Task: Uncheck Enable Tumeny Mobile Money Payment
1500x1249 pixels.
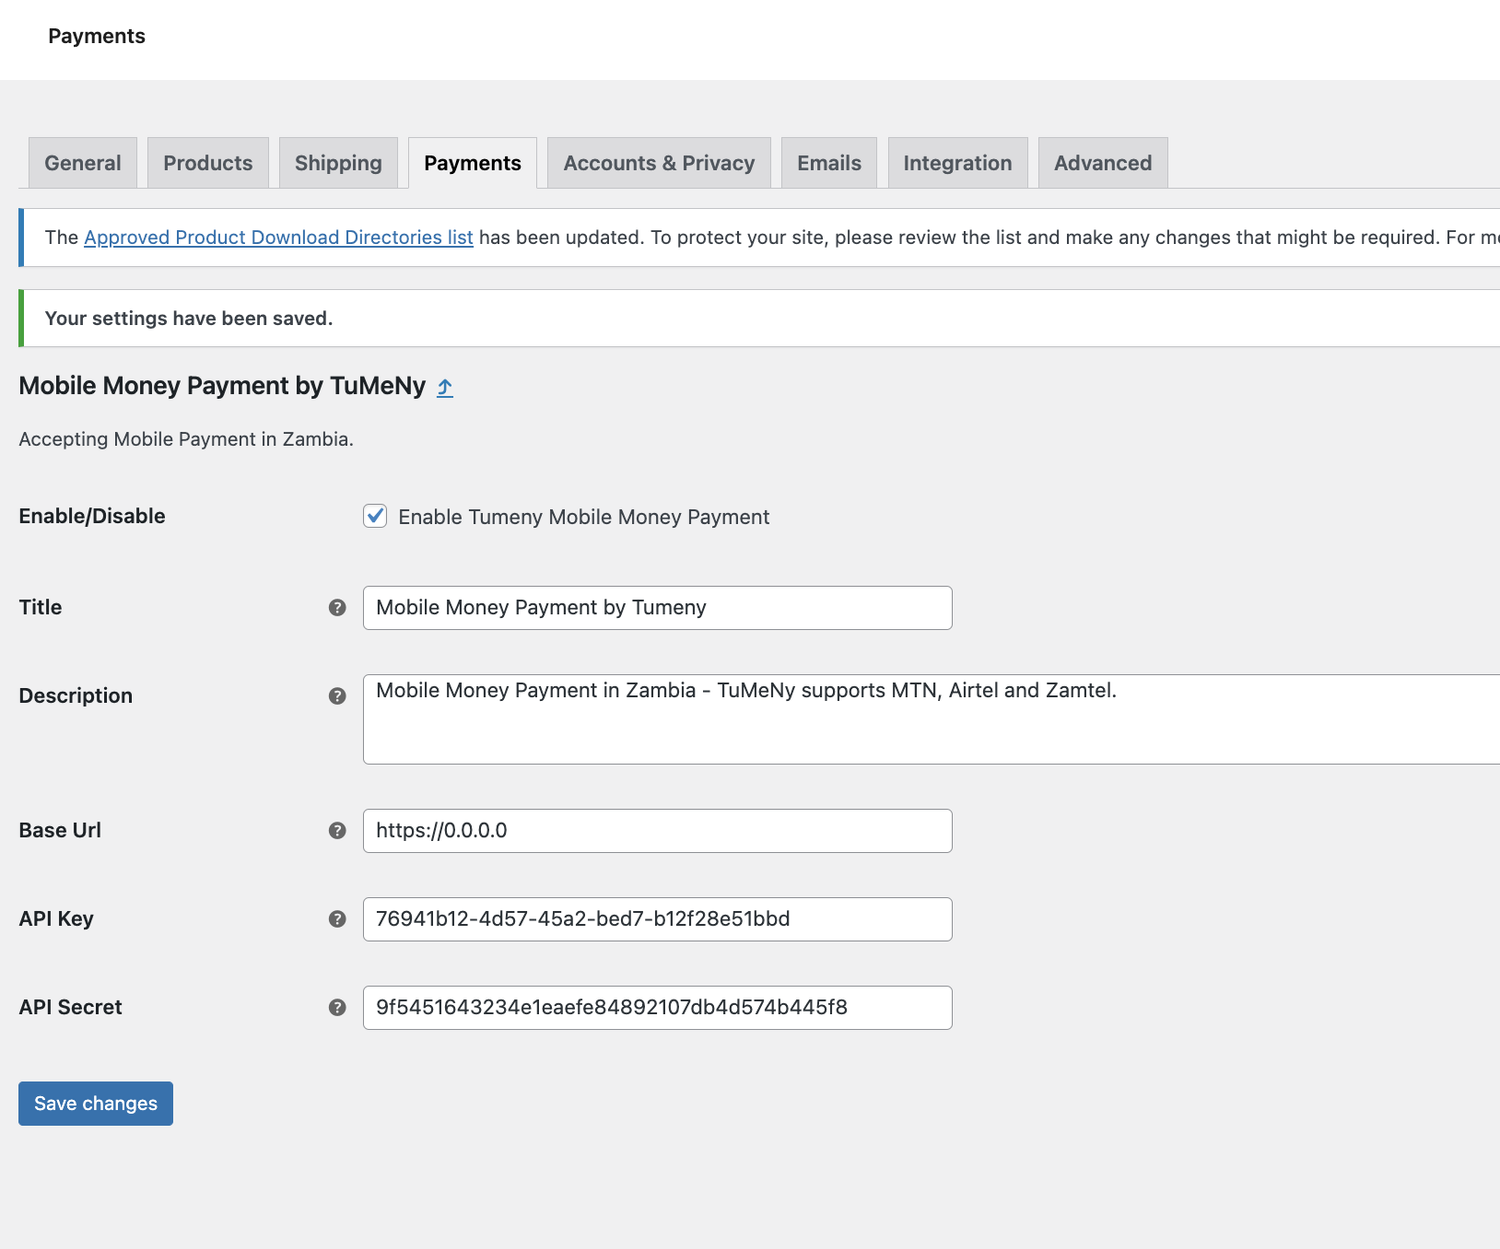Action: pyautogui.click(x=375, y=516)
